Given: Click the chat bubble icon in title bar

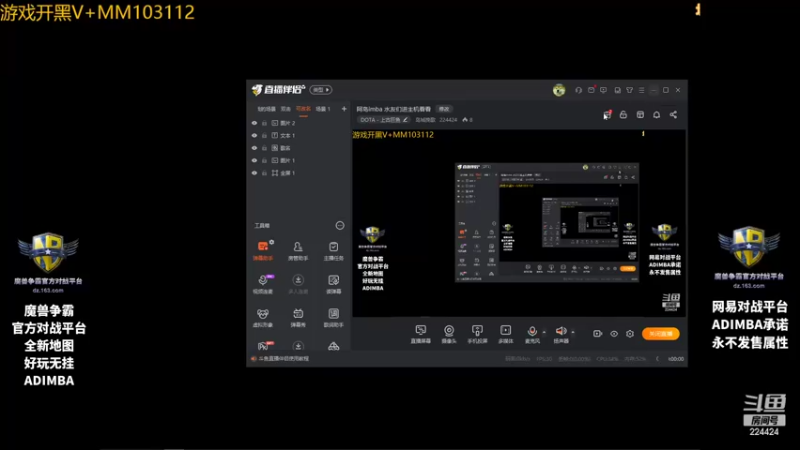Looking at the screenshot, I should pos(604,90).
